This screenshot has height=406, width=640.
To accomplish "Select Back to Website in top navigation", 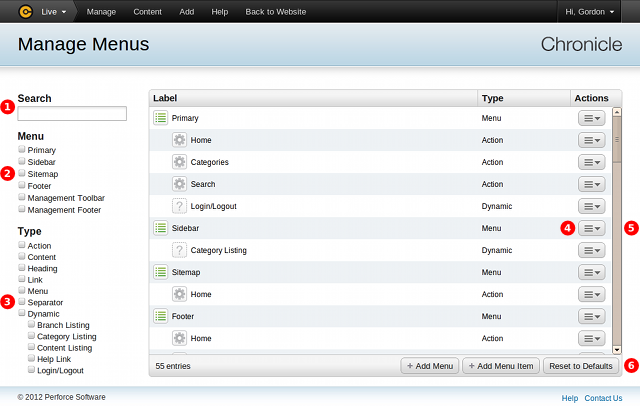I will click(x=275, y=12).
